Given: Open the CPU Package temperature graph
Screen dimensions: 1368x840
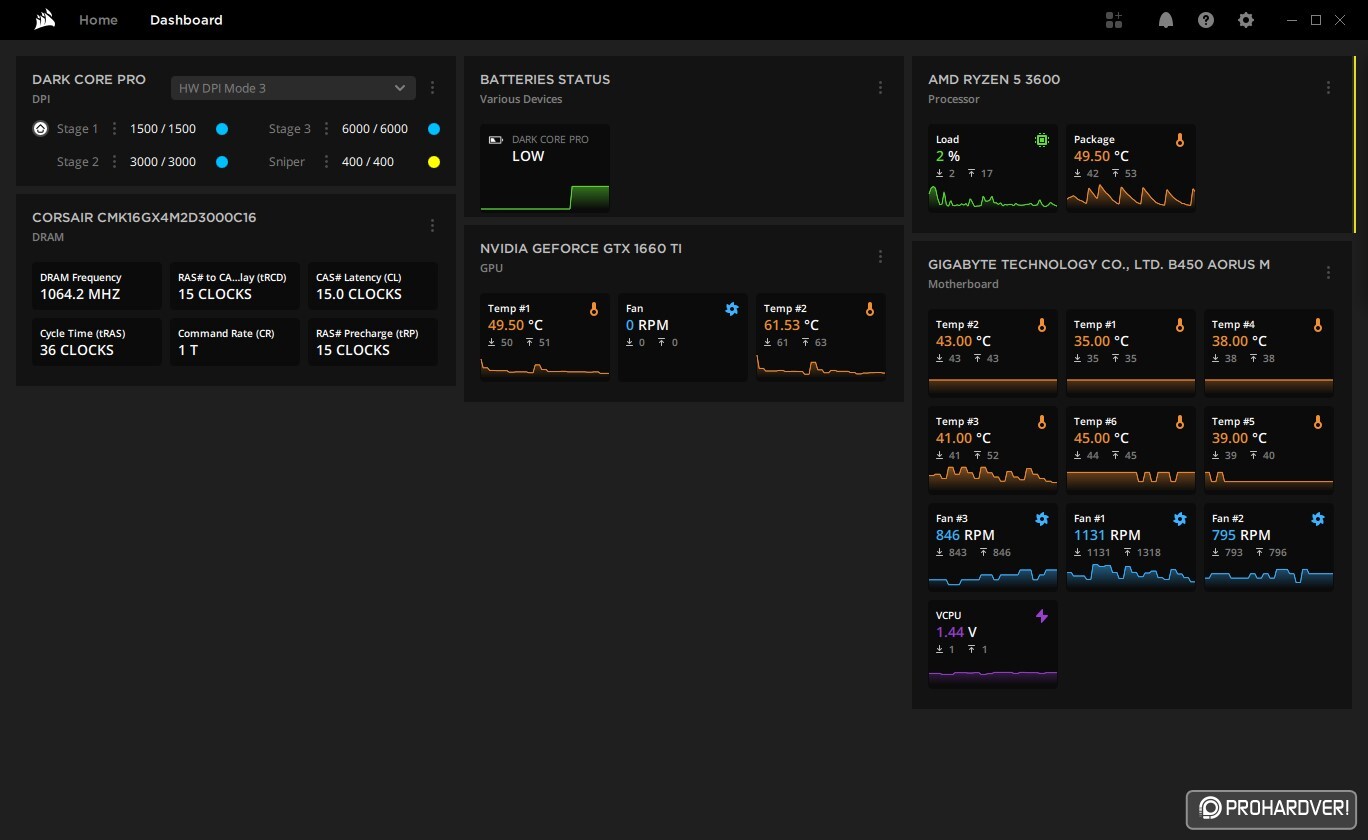Looking at the screenshot, I should (1131, 196).
